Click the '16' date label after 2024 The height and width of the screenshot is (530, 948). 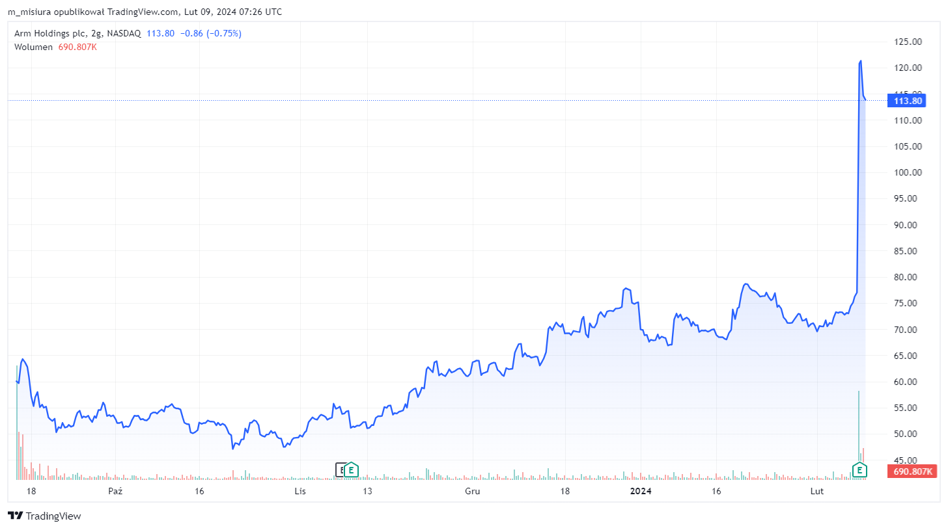(x=716, y=491)
